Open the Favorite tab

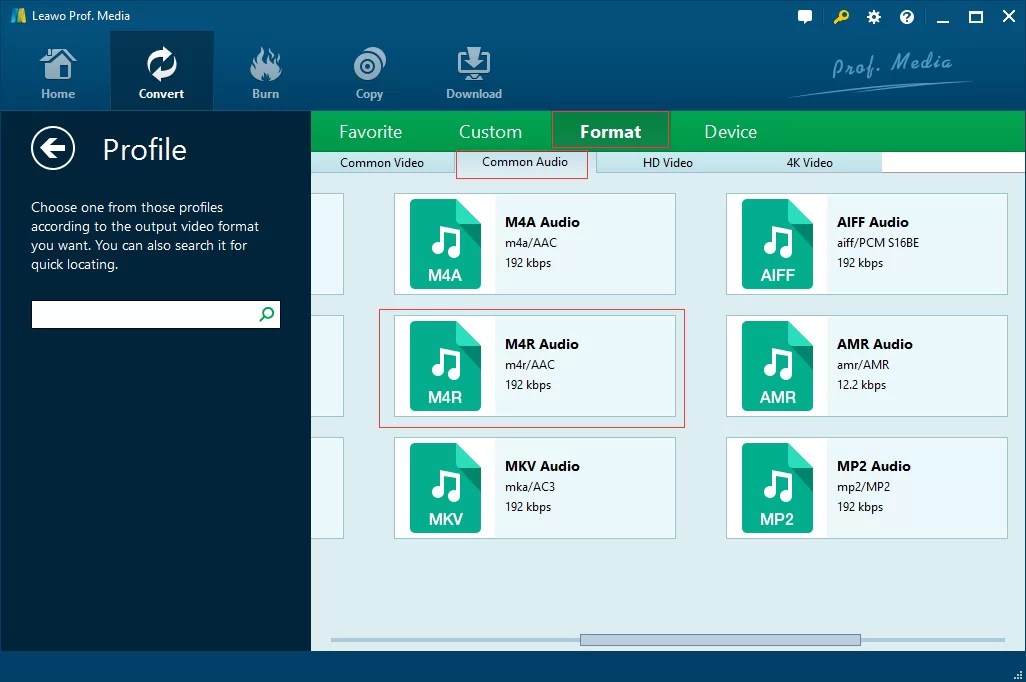(371, 131)
